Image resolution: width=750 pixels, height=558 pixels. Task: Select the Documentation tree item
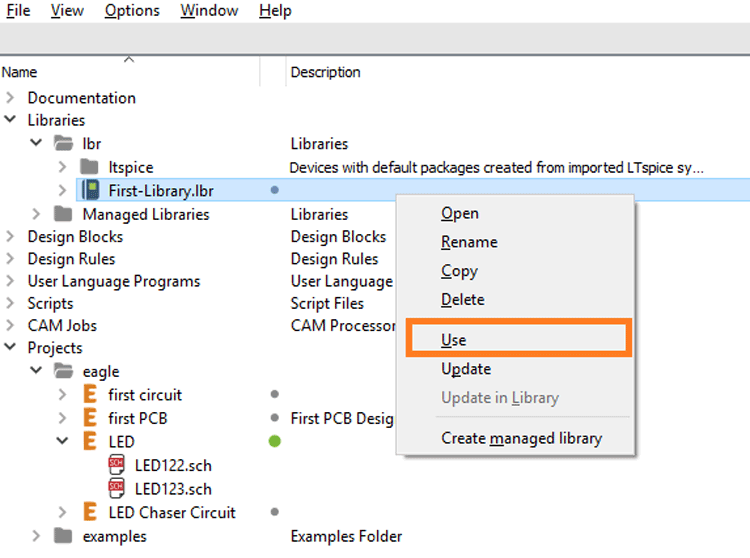tap(82, 98)
